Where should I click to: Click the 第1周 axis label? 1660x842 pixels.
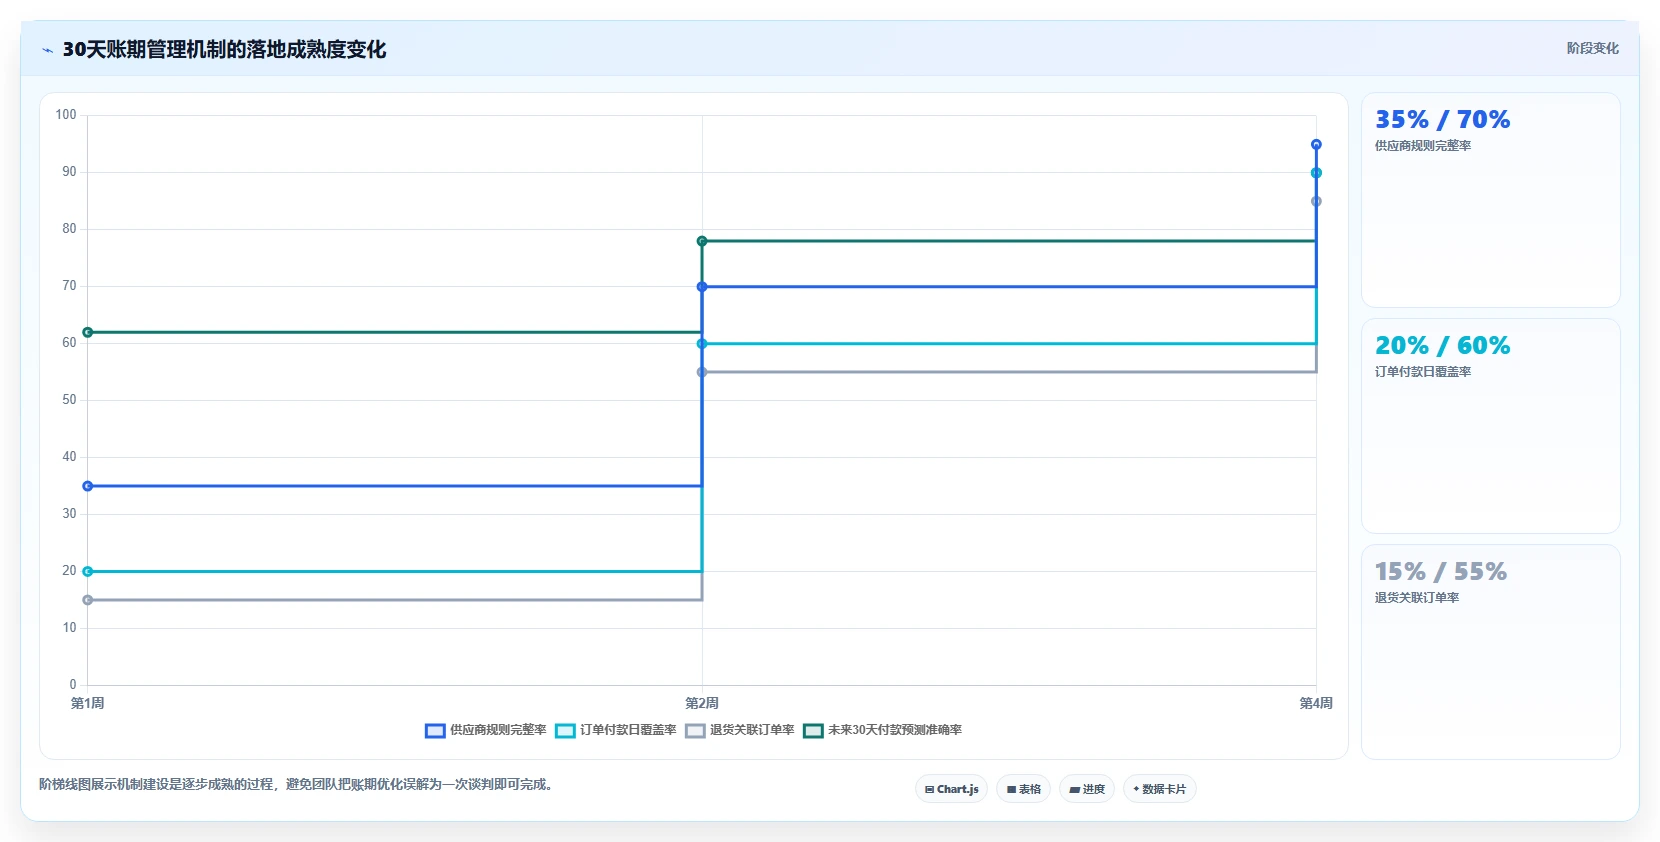[88, 703]
